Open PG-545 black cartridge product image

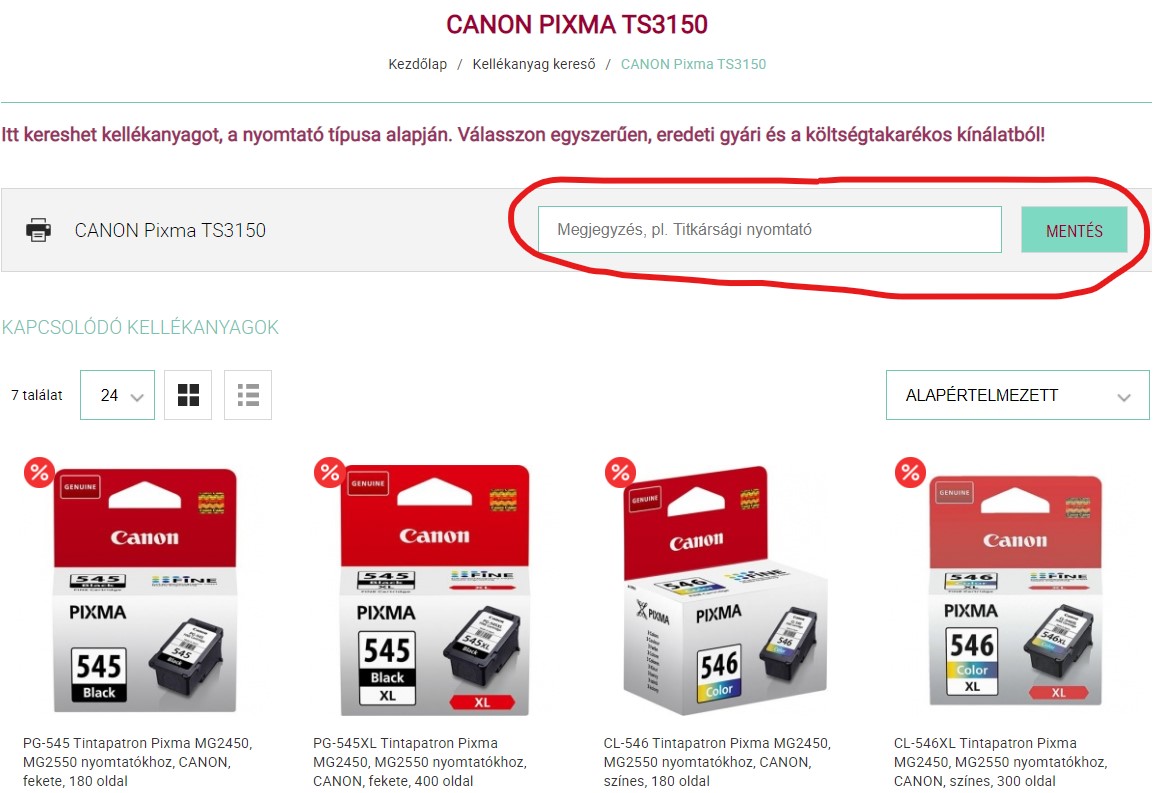click(145, 590)
